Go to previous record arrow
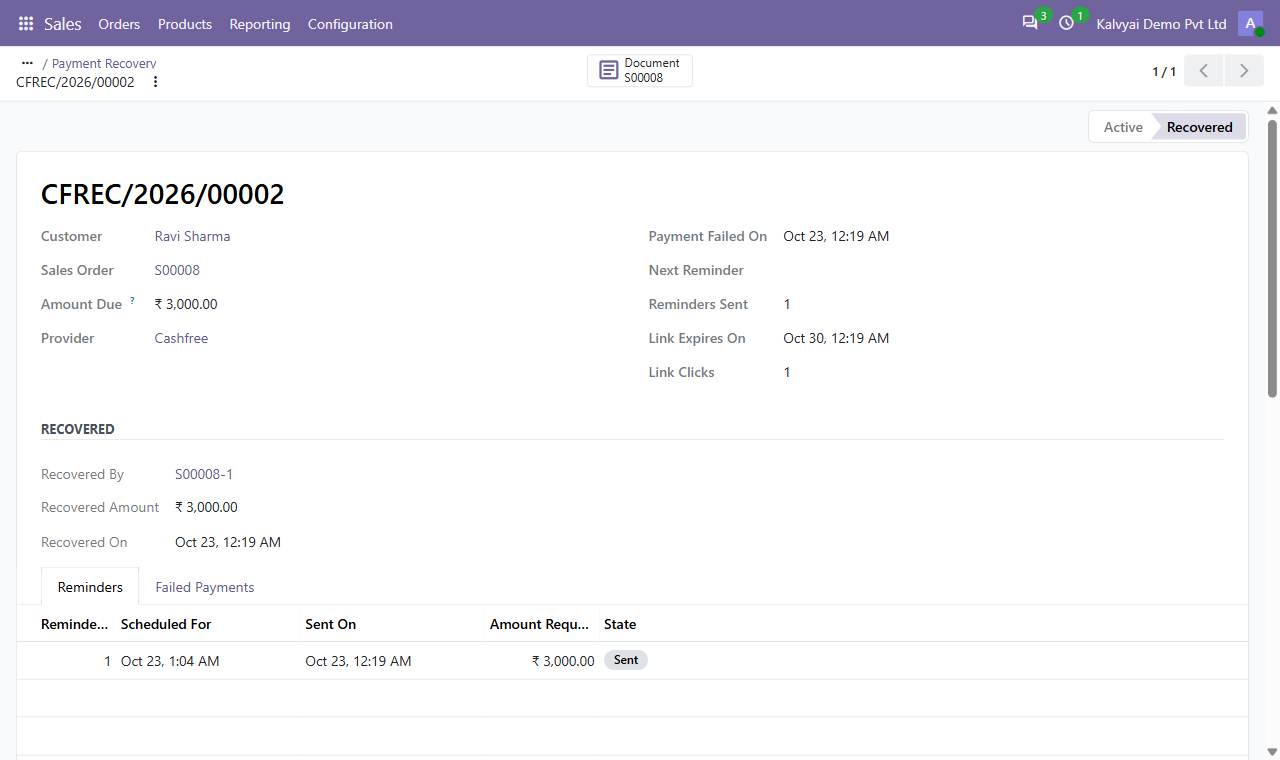The image size is (1280, 760). [x=1204, y=71]
